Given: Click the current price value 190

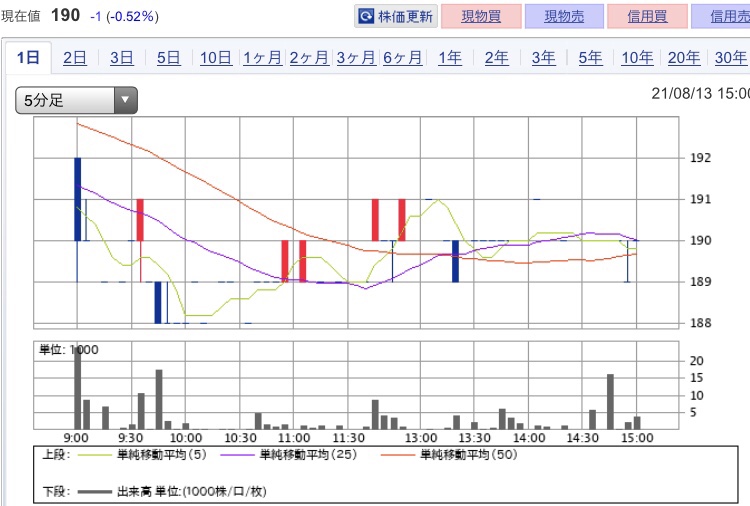Looking at the screenshot, I should 66,15.
